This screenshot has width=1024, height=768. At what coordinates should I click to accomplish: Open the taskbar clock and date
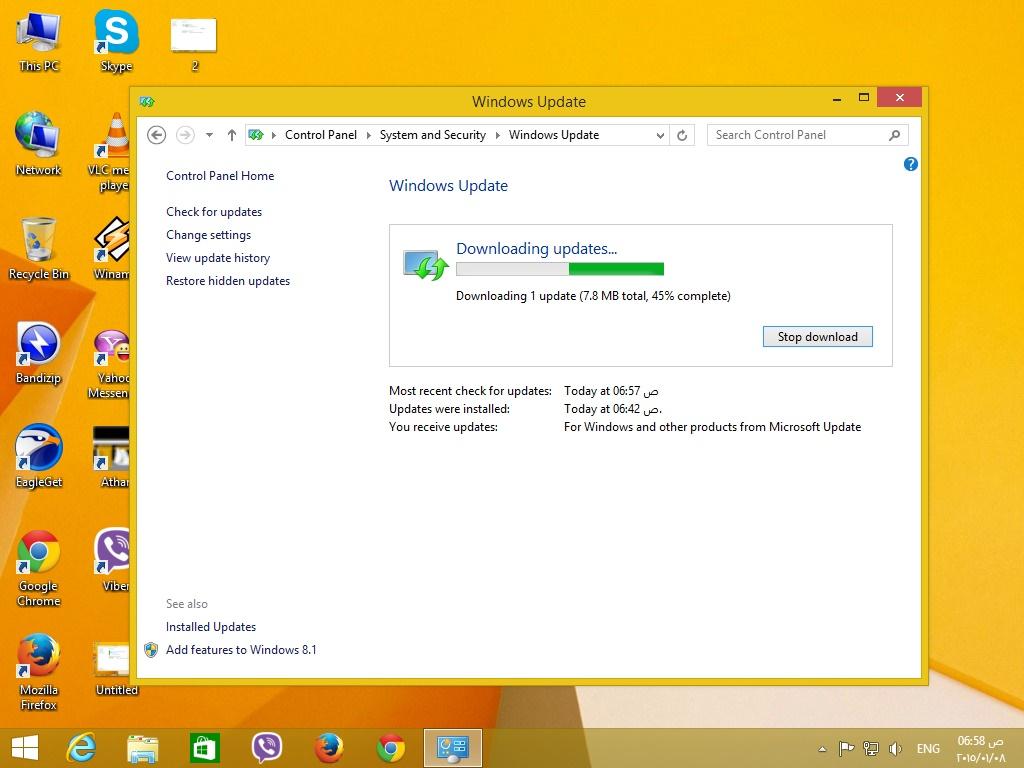coord(981,749)
